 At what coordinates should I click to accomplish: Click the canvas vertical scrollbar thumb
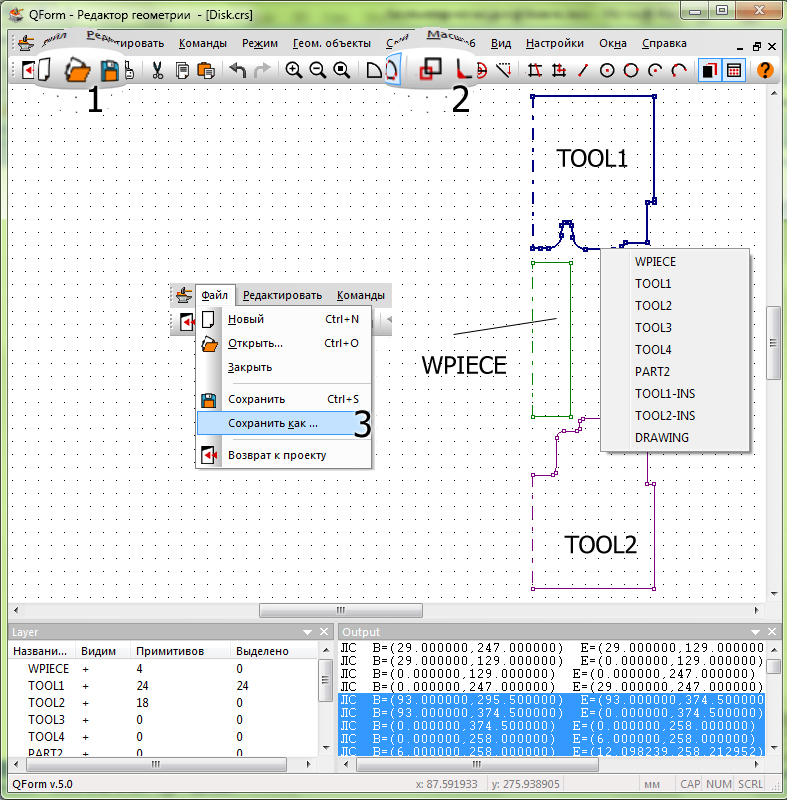pos(773,343)
